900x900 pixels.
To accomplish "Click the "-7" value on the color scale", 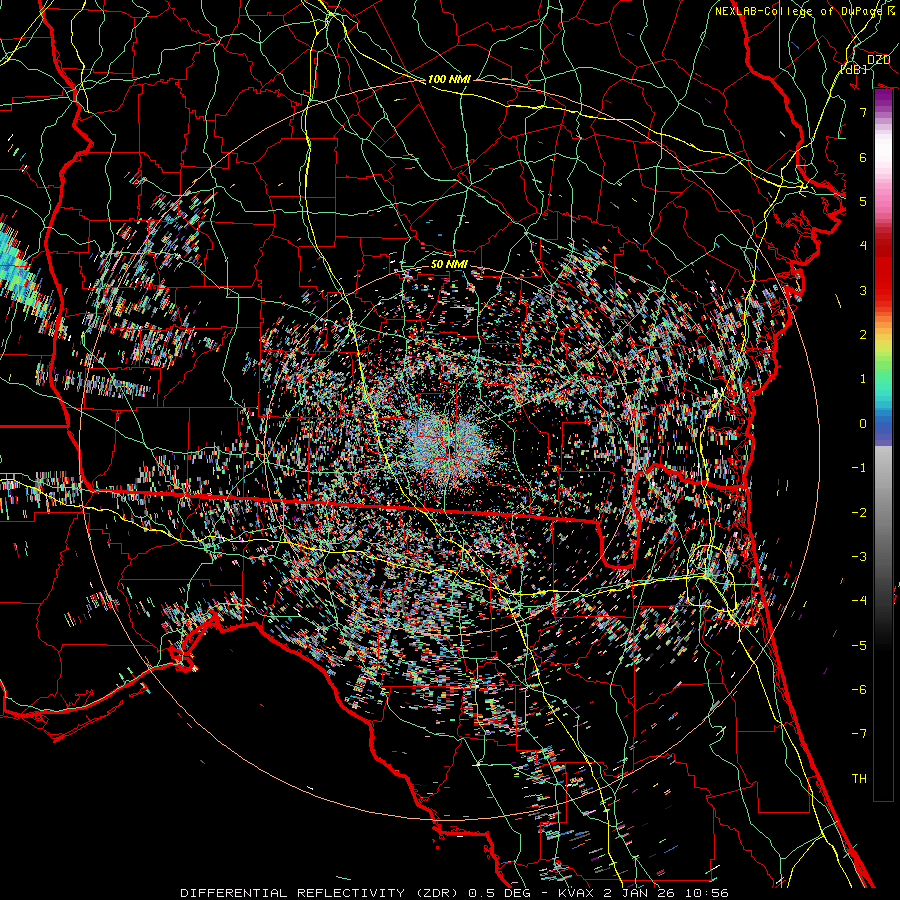I will coord(859,734).
